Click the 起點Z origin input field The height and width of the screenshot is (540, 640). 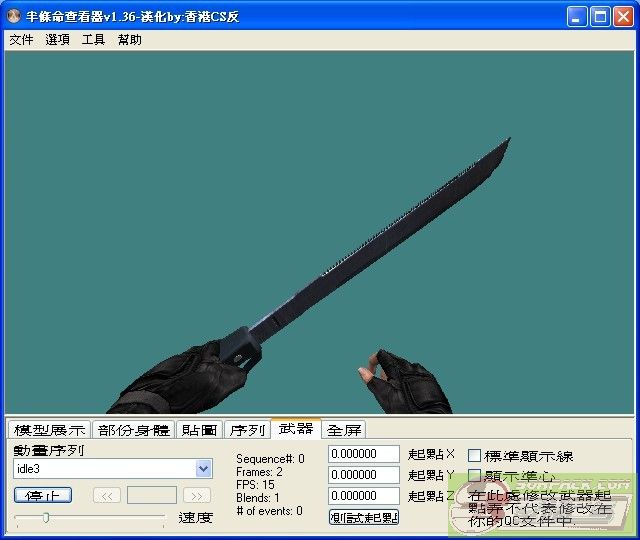click(x=364, y=496)
